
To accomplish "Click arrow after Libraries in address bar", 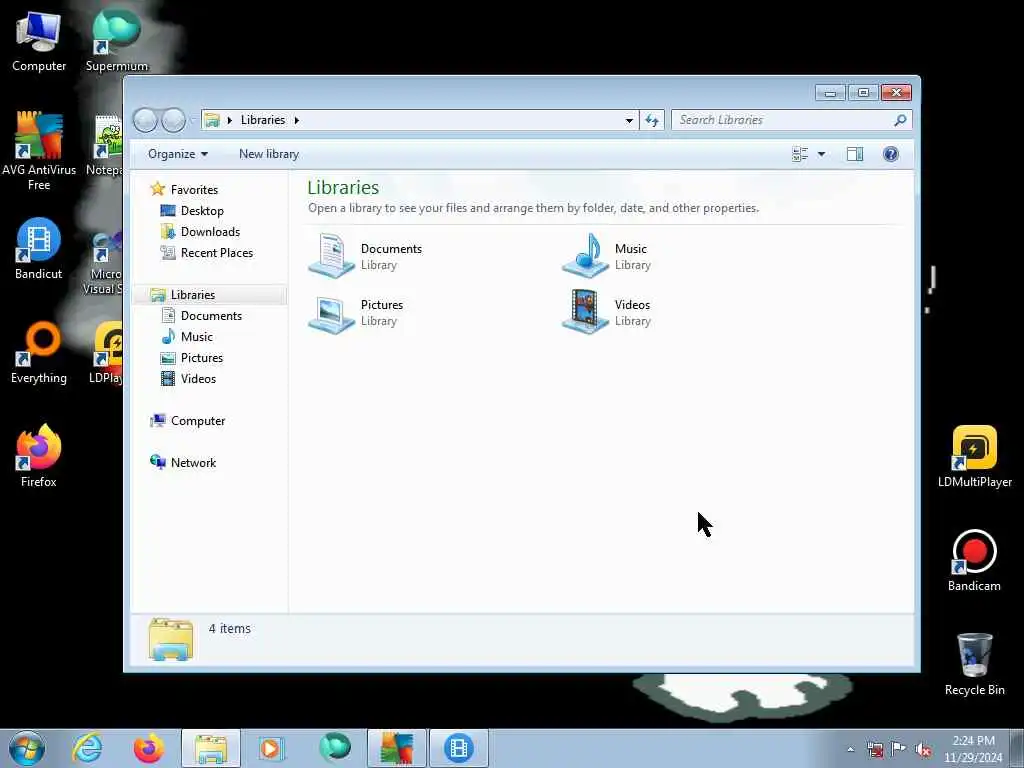I will pos(296,120).
